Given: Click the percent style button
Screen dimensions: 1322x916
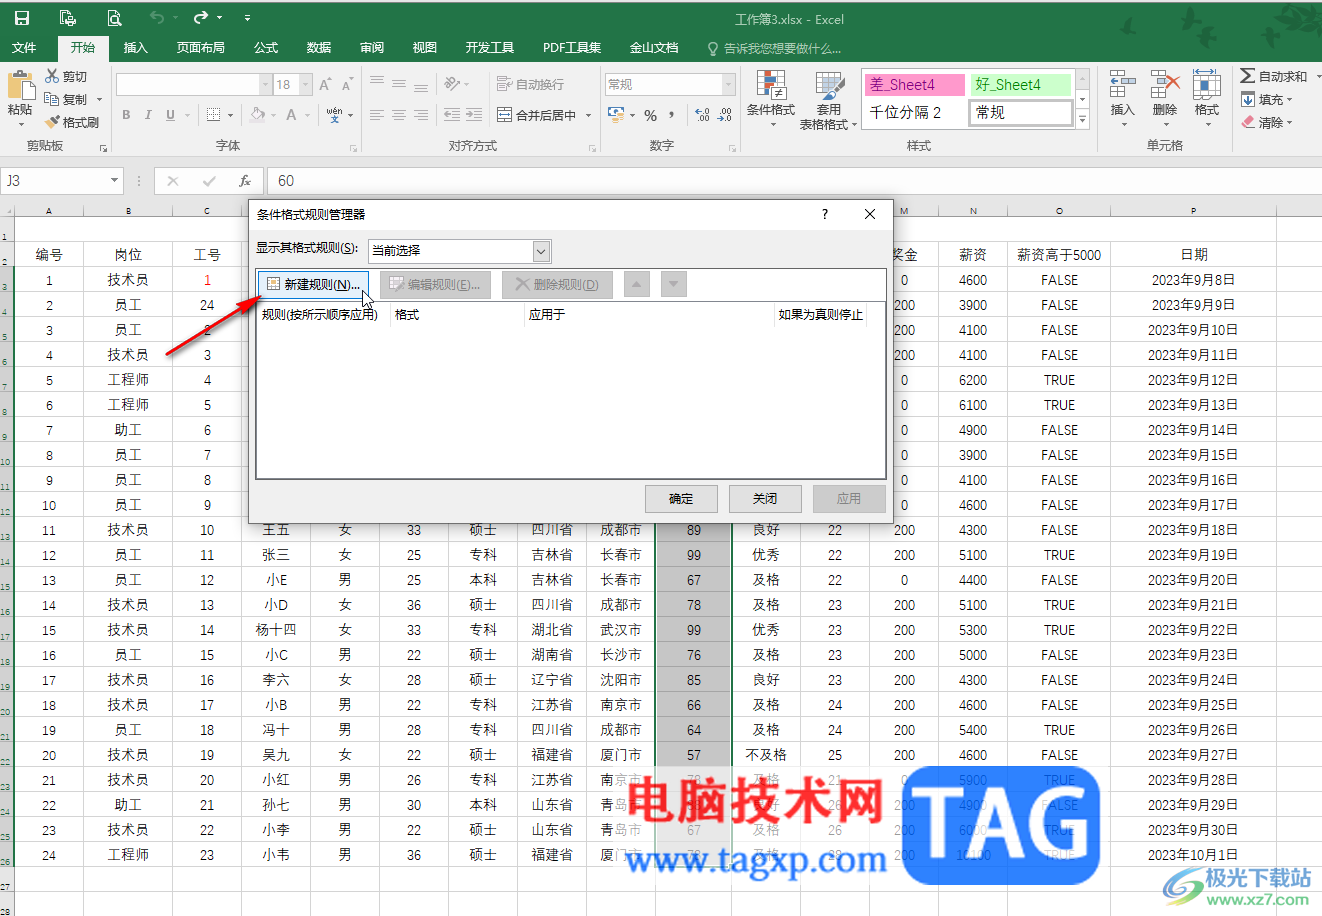Looking at the screenshot, I should point(651,115).
